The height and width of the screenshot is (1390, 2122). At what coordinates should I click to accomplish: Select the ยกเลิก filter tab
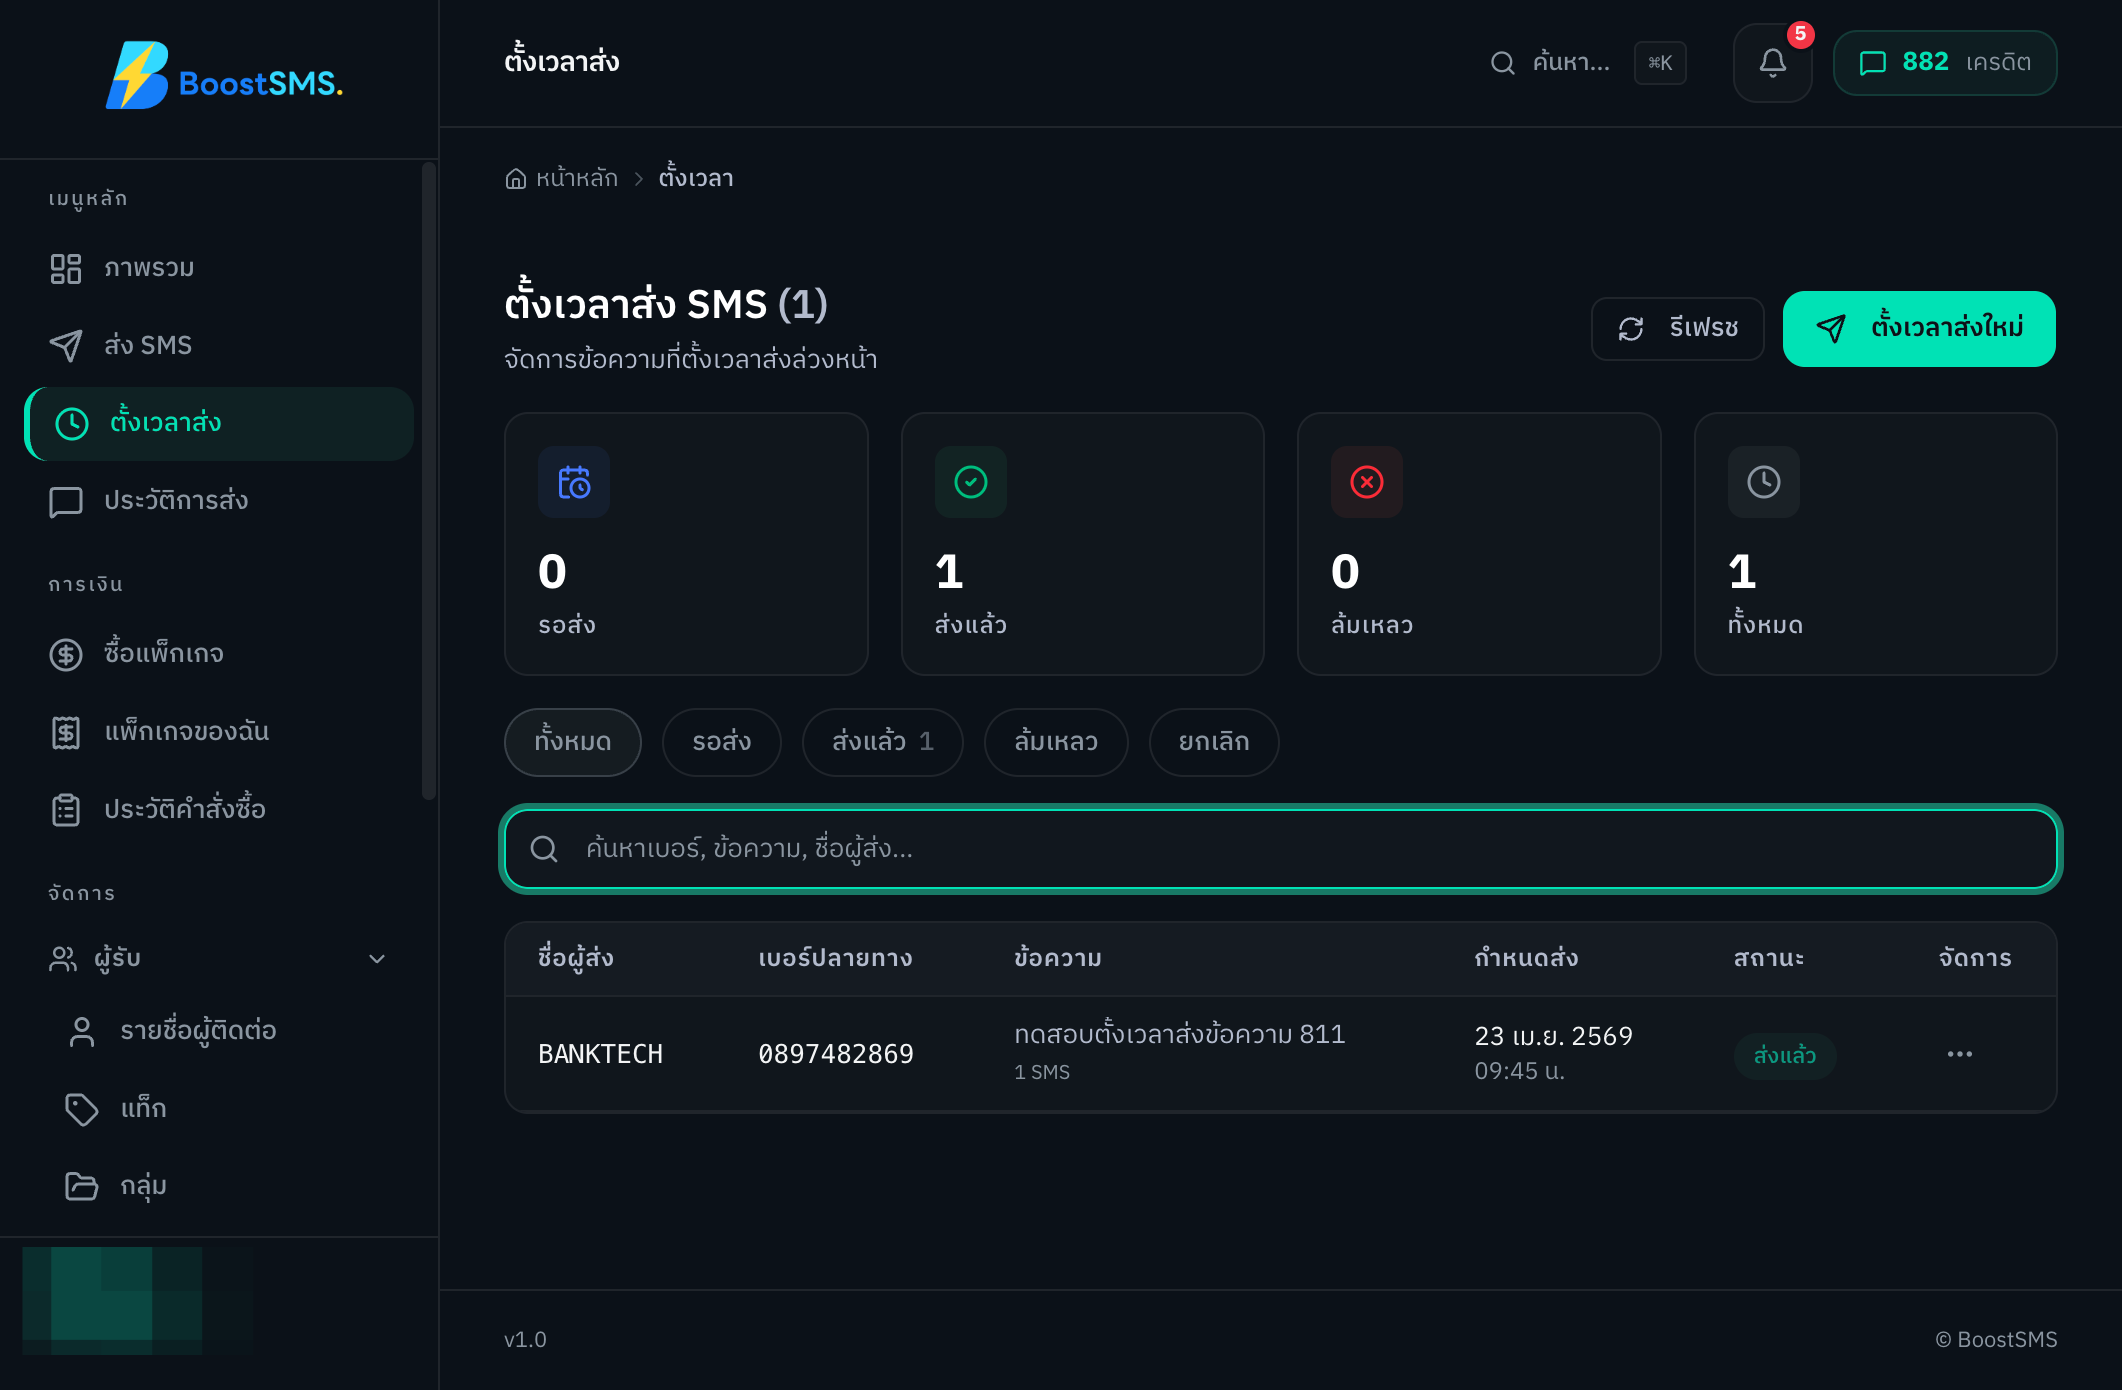coord(1214,742)
